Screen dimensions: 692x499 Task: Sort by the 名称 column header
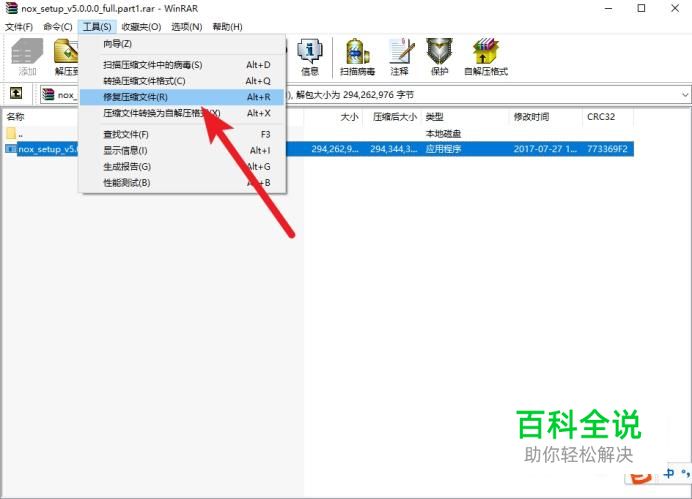pos(15,117)
